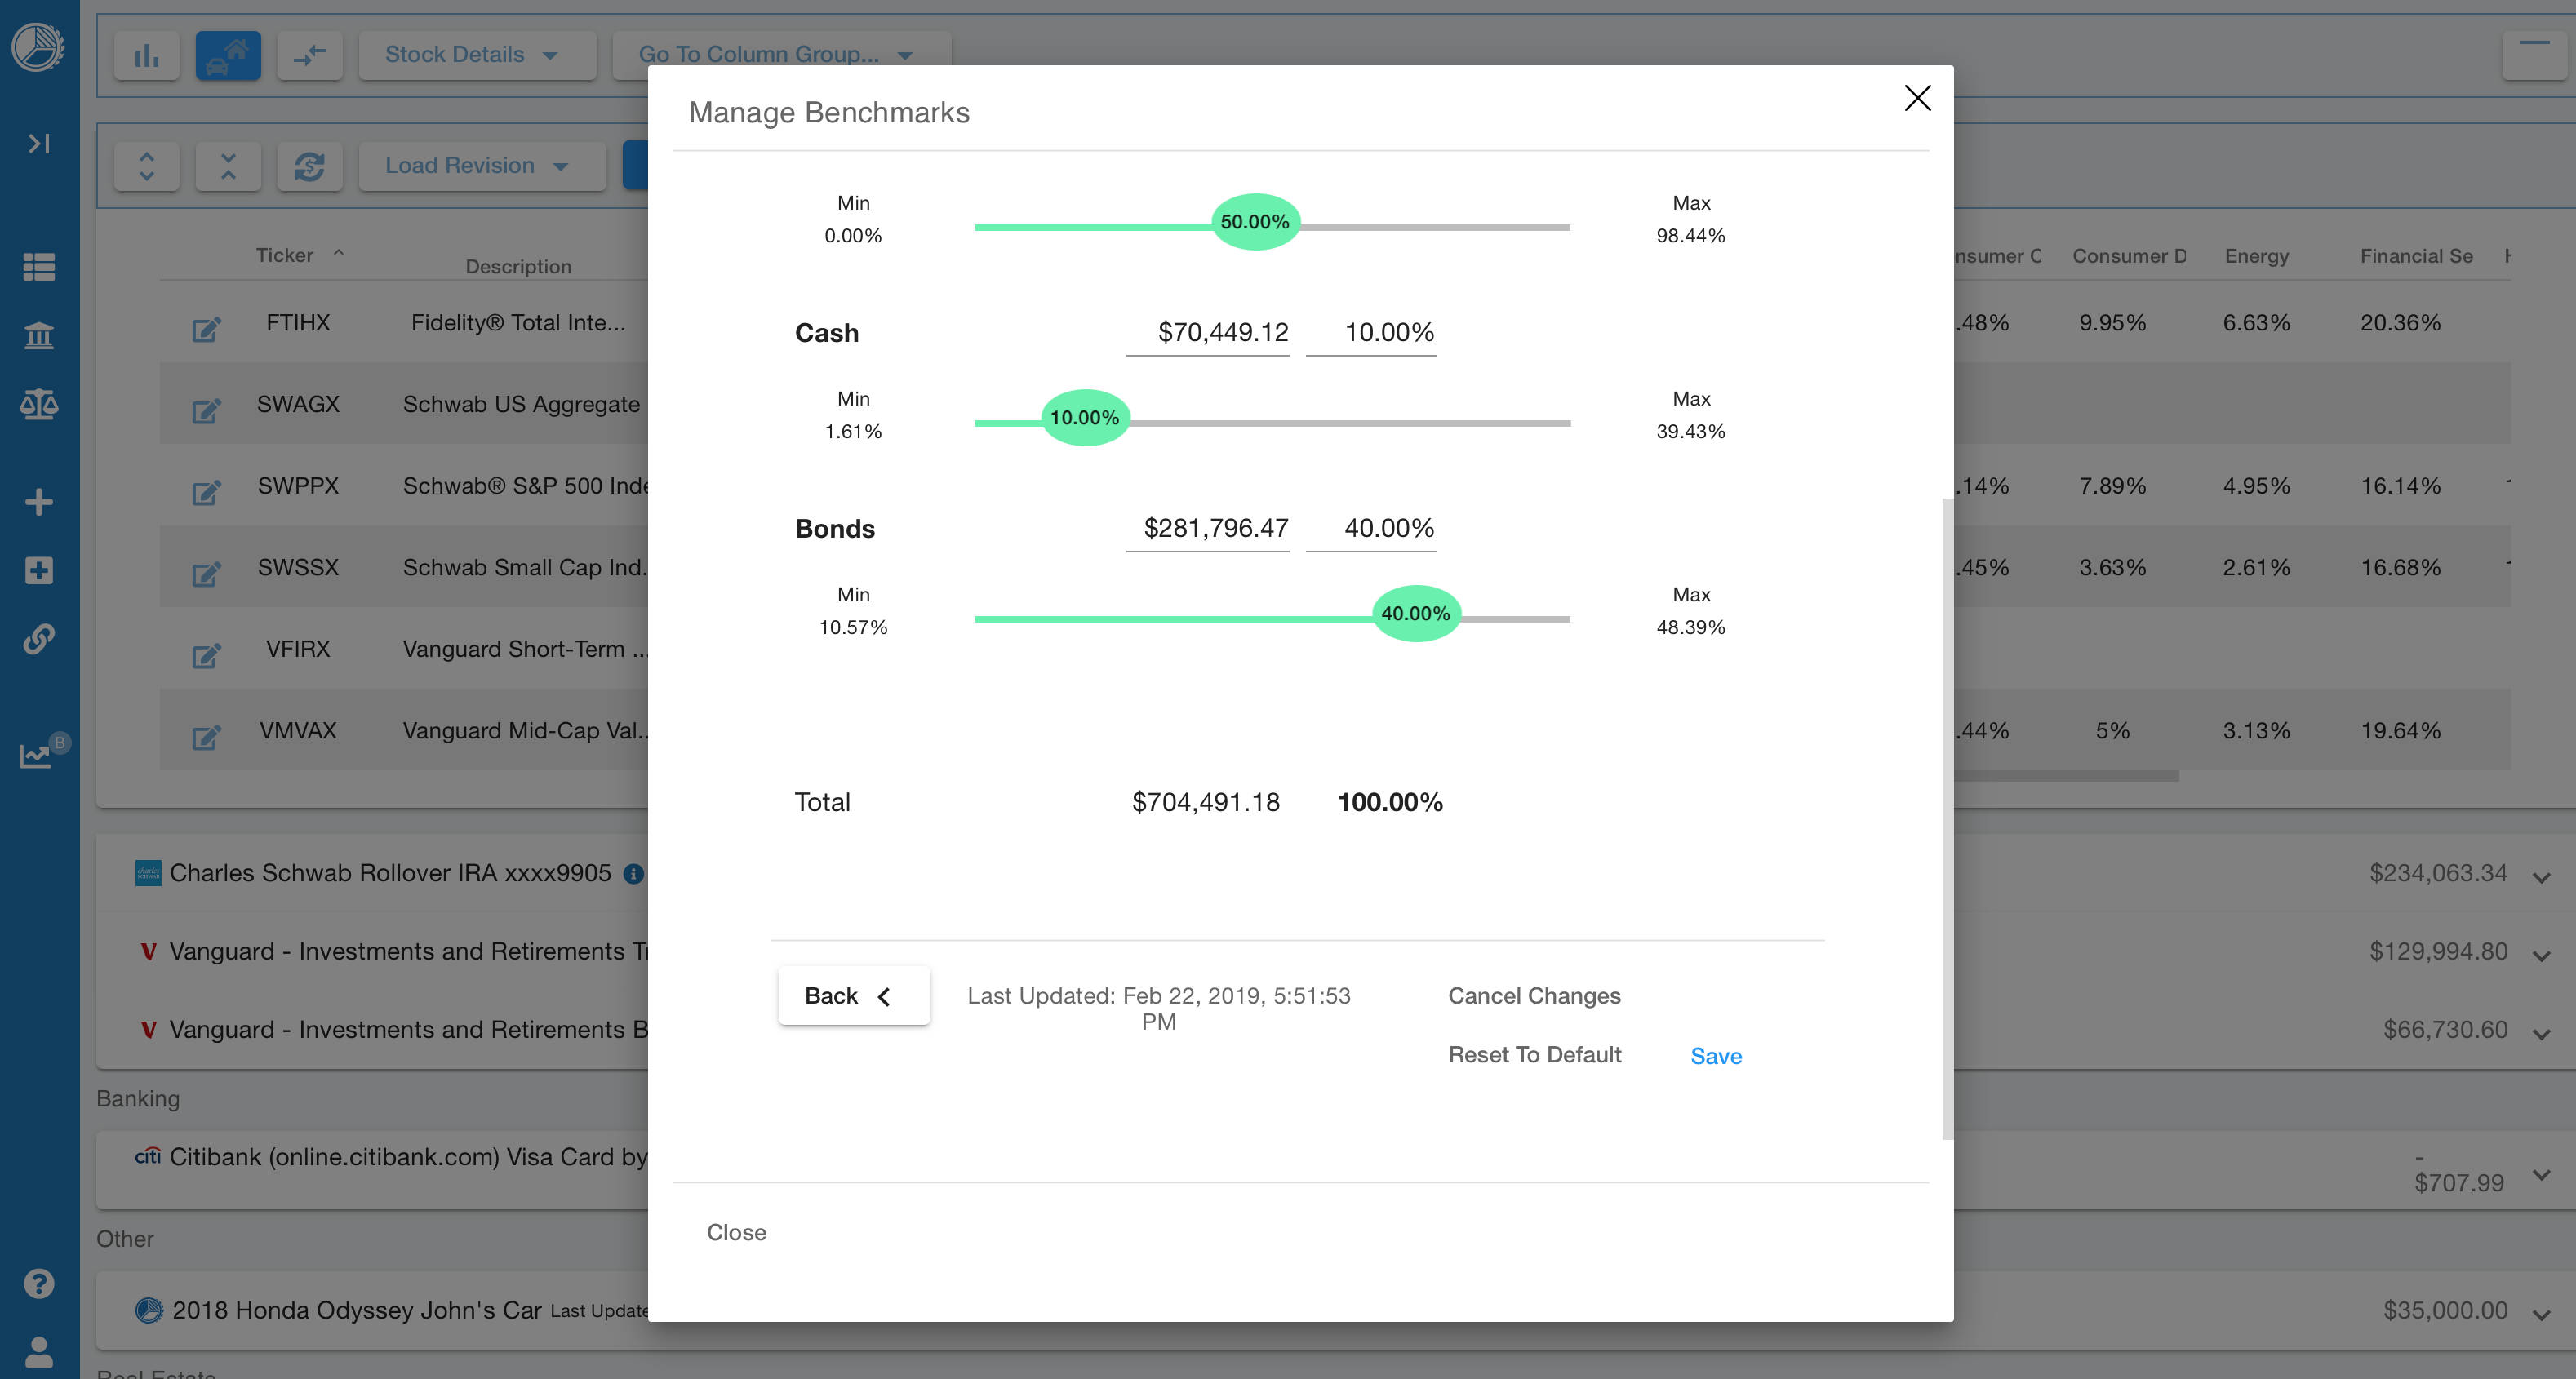Expand the sidebar with arrow toggle

[39, 144]
